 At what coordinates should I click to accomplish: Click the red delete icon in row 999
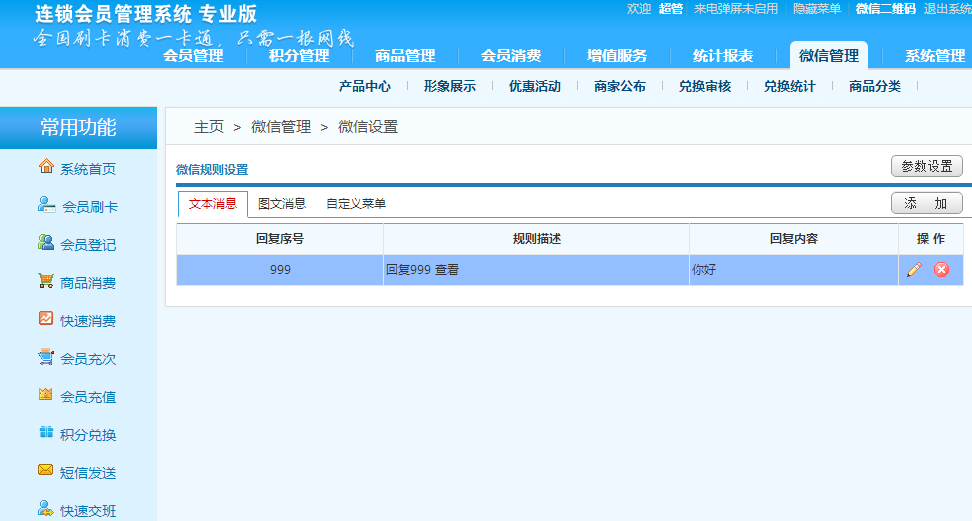(941, 270)
